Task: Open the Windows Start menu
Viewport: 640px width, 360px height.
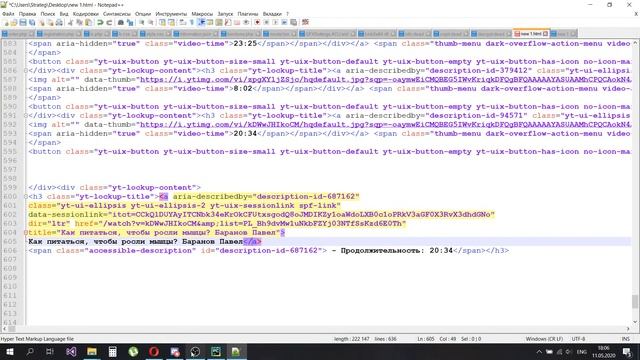Action: [x=9, y=351]
